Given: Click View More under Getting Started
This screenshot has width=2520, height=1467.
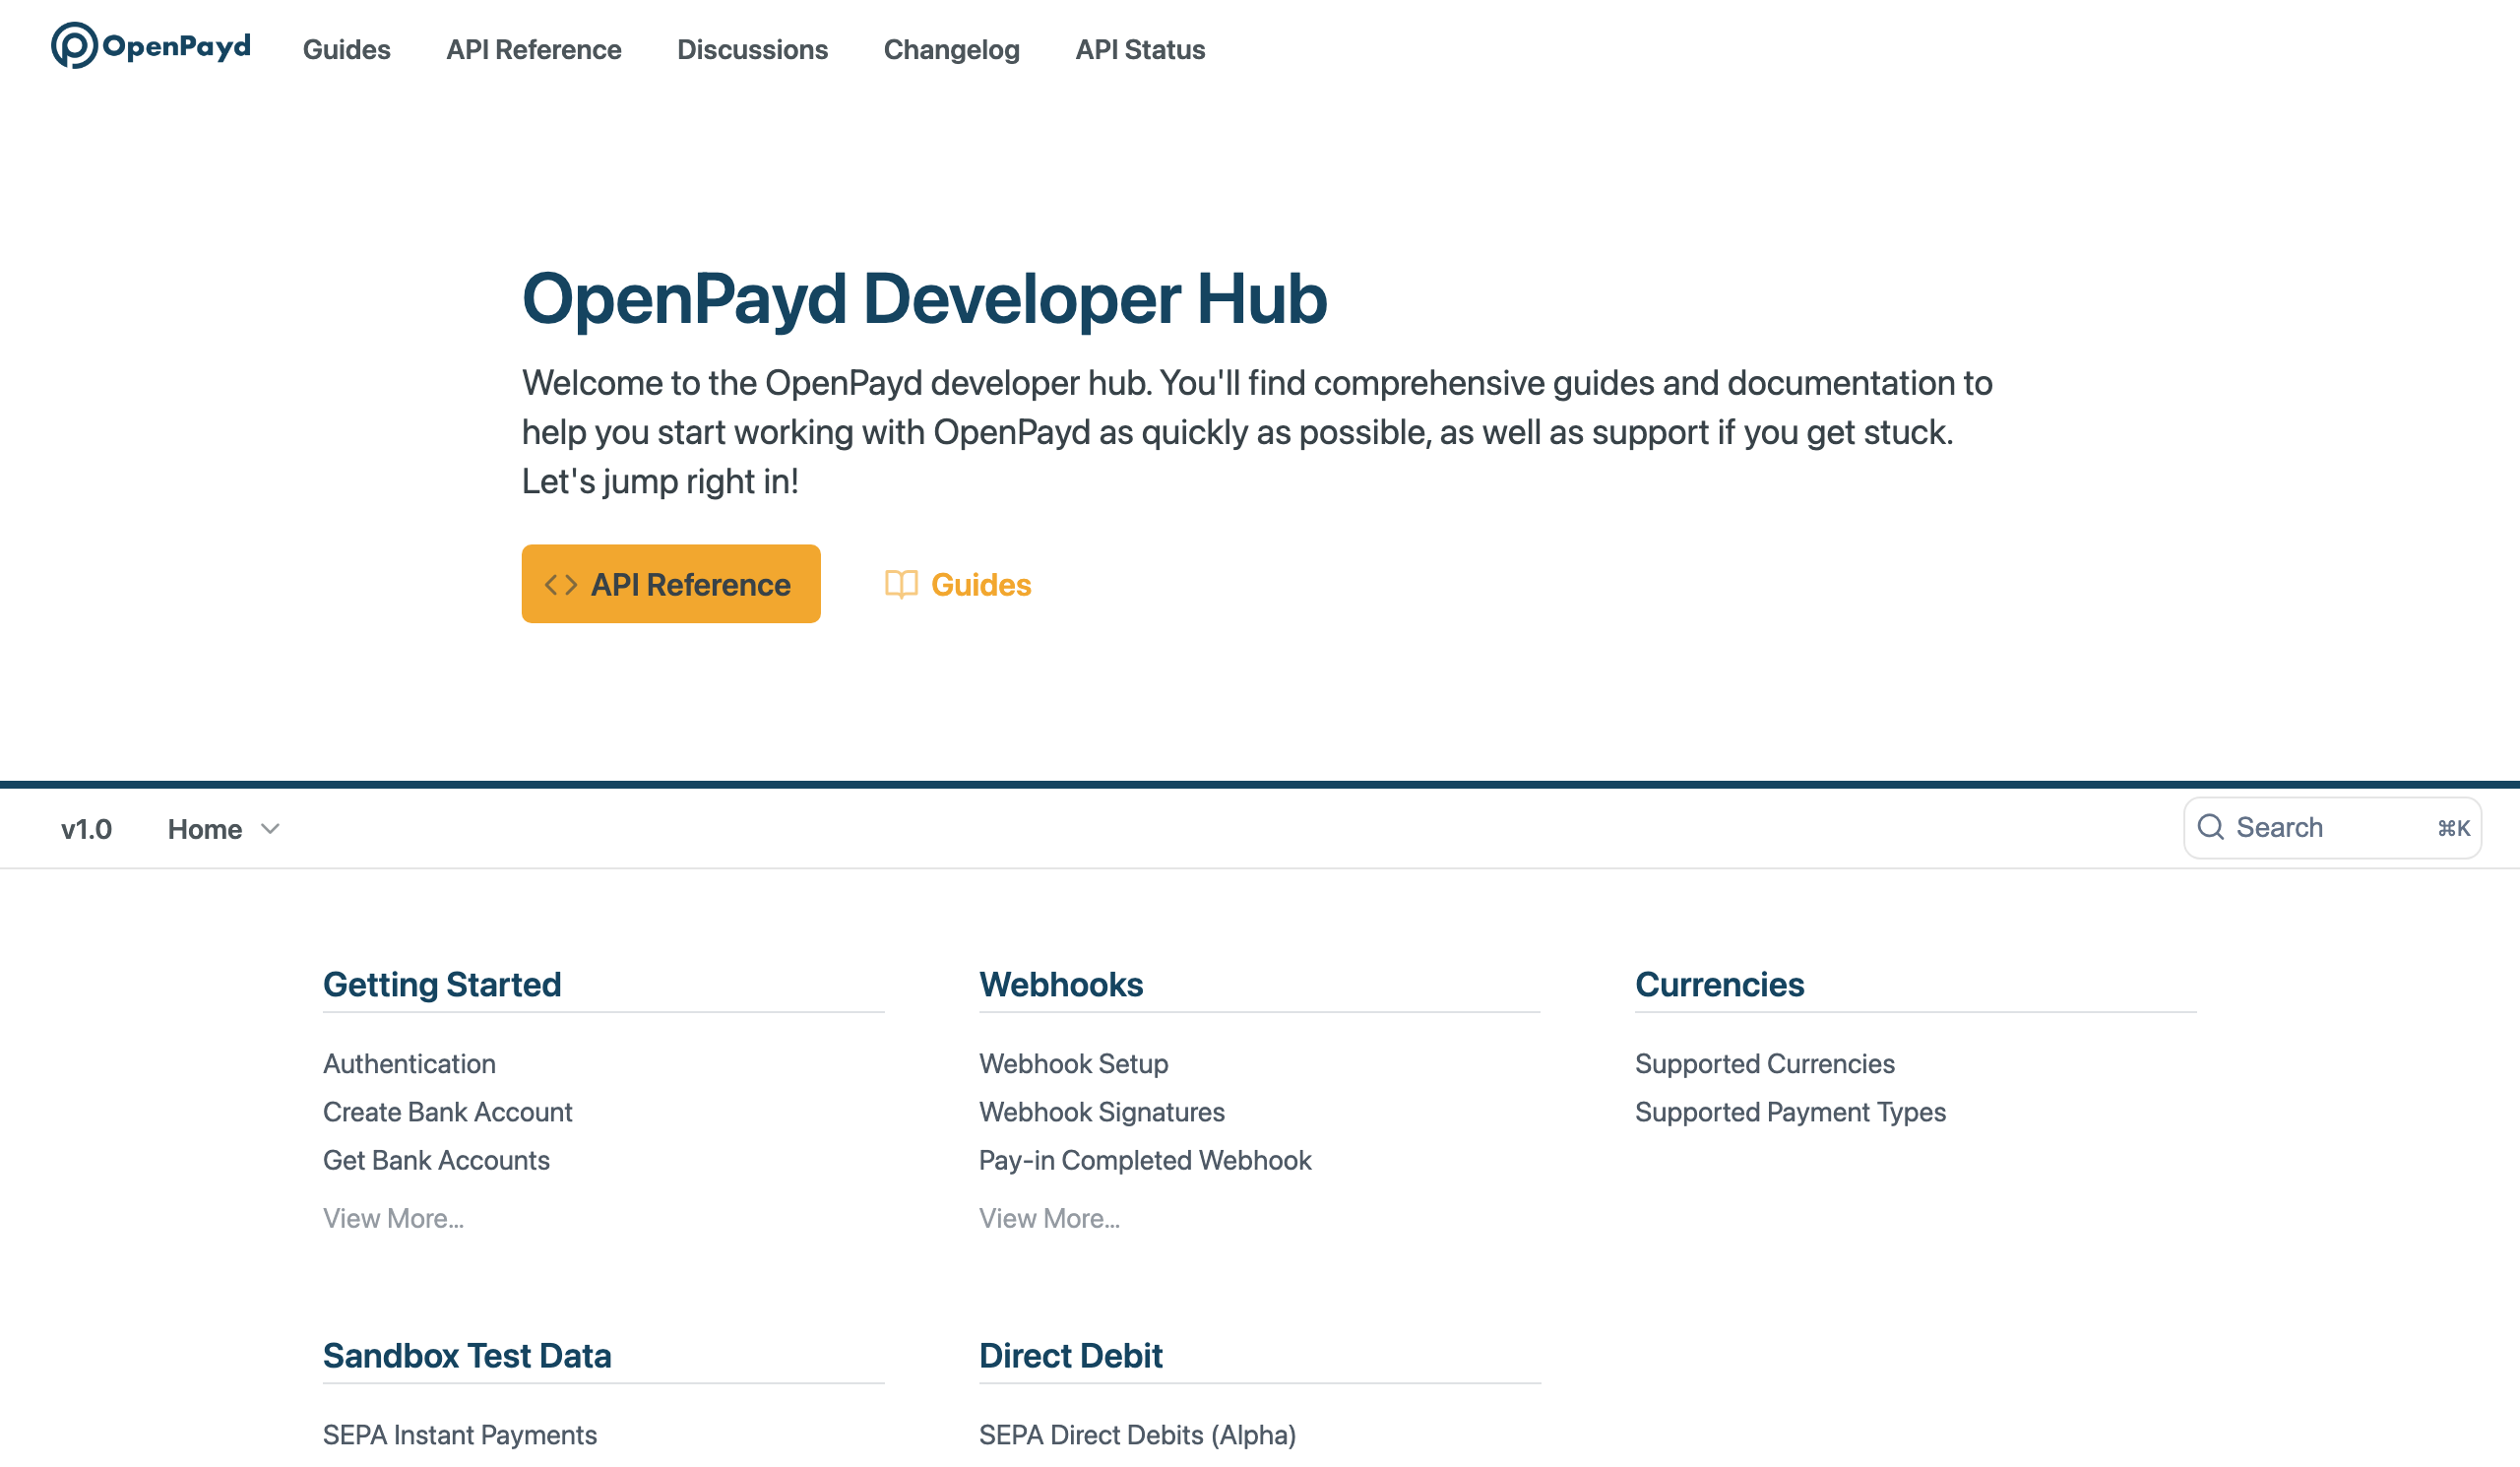Looking at the screenshot, I should (393, 1219).
